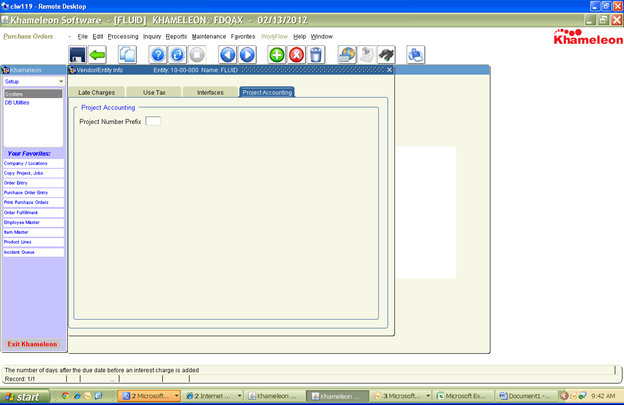The height and width of the screenshot is (405, 624).
Task: Click the red X cancel toolbar icon
Action: tap(296, 55)
